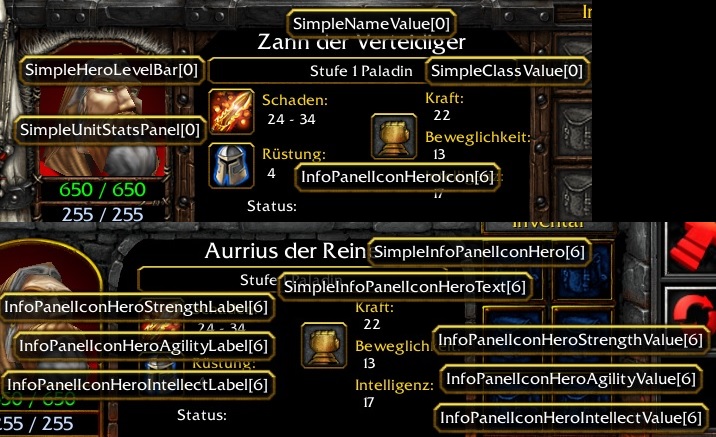This screenshot has width=716, height=437.
Task: Click the InfoPanelIconHeroIcon[6] label
Action: [x=397, y=177]
